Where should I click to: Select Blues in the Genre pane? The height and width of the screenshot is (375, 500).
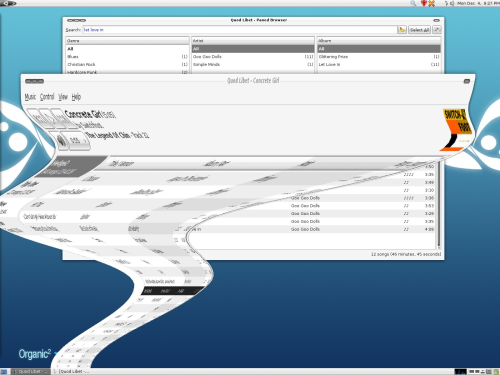[127, 57]
